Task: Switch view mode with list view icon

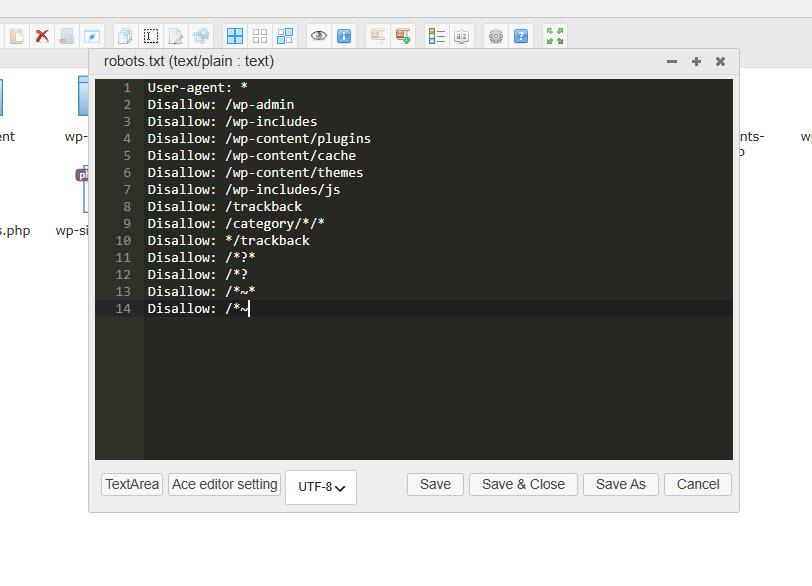Action: click(x=437, y=36)
